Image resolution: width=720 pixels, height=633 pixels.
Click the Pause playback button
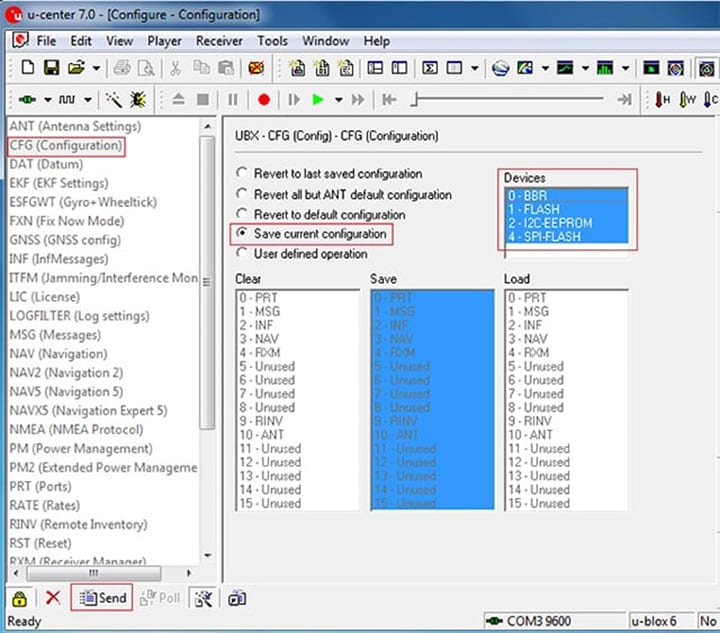point(233,99)
